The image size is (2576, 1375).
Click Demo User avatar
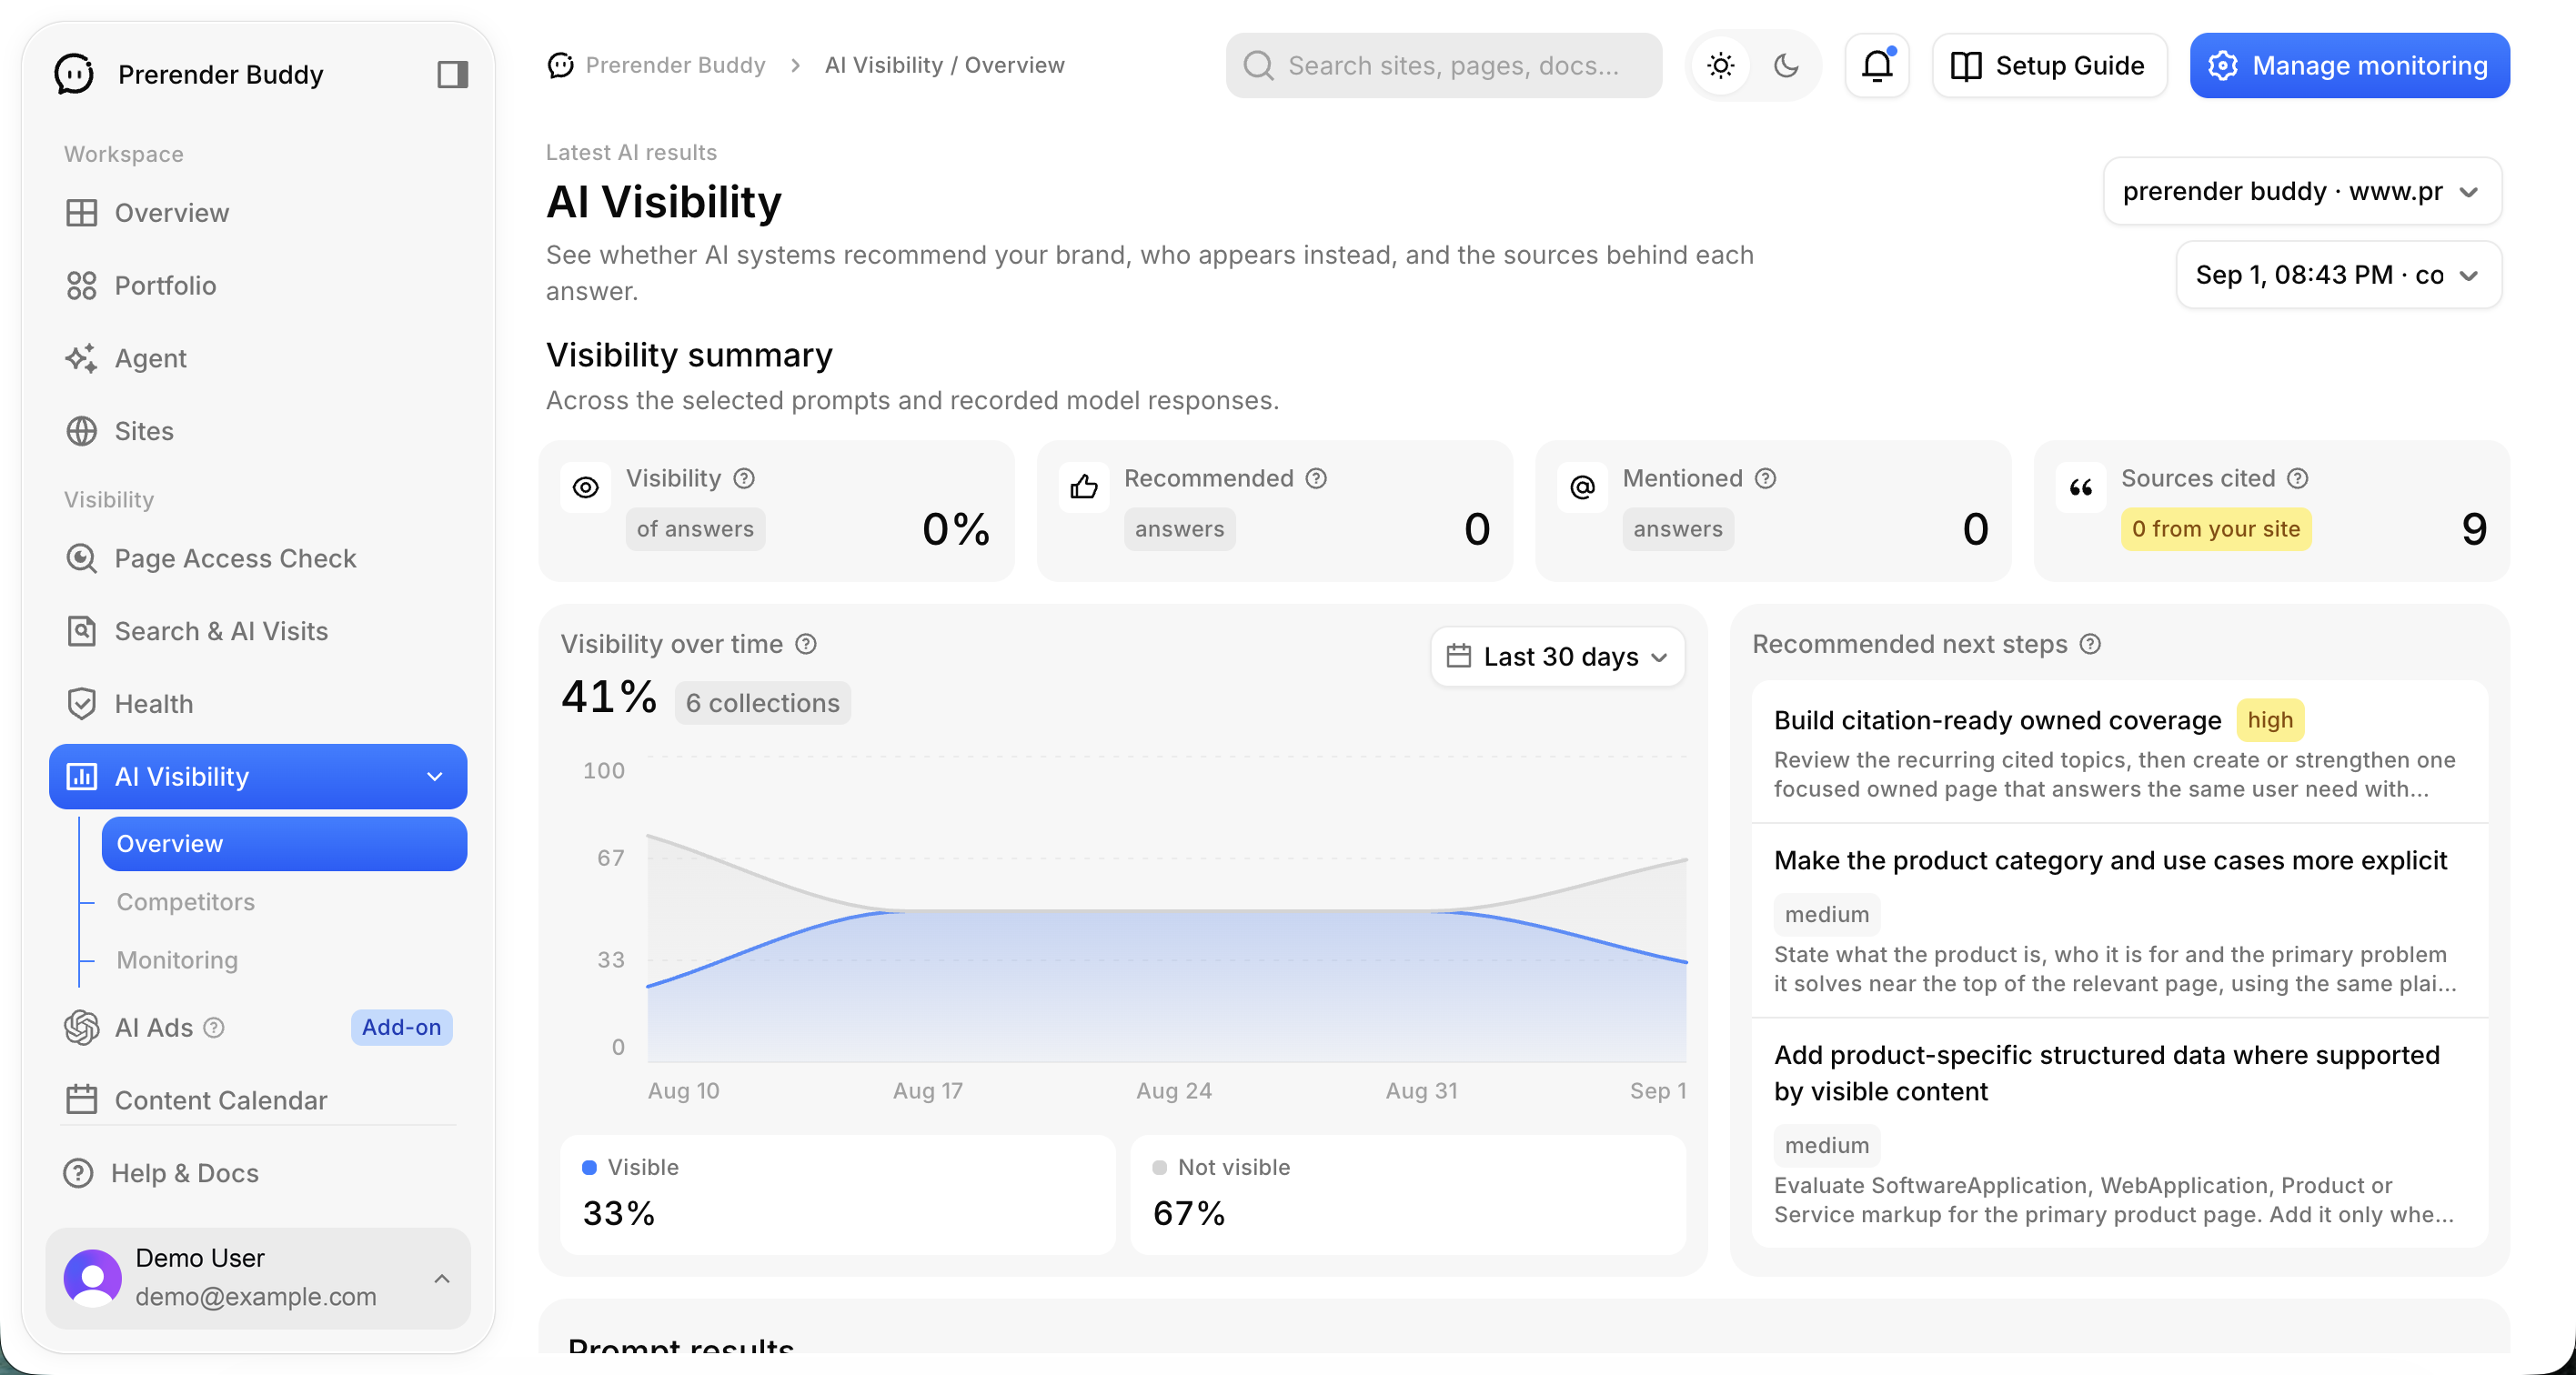[x=93, y=1278]
